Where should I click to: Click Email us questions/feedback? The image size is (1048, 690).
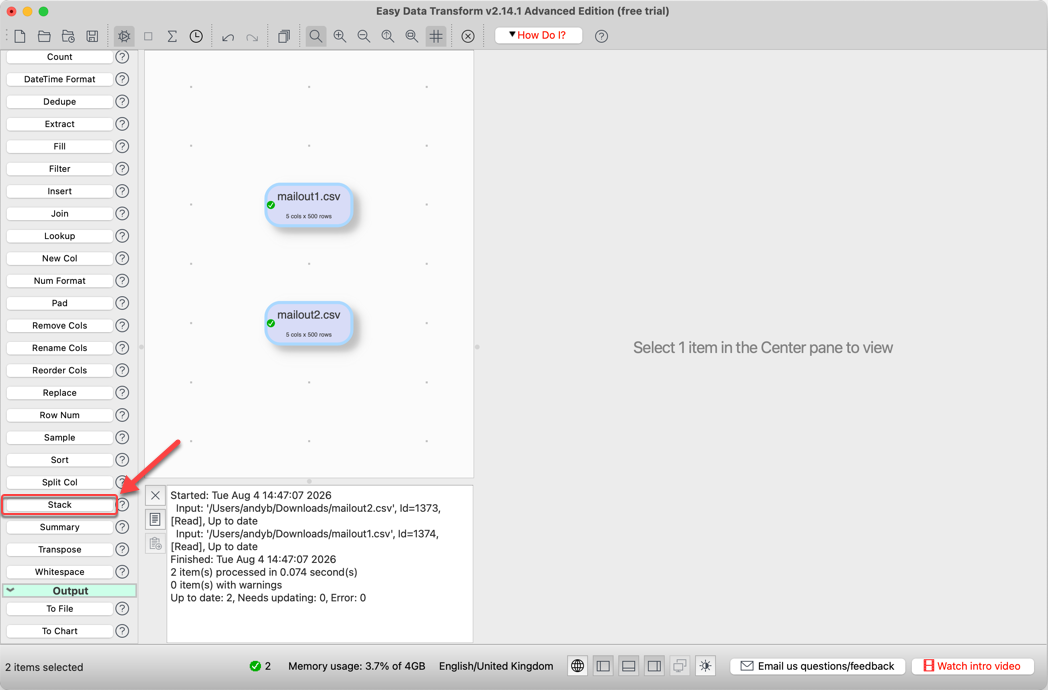click(817, 666)
